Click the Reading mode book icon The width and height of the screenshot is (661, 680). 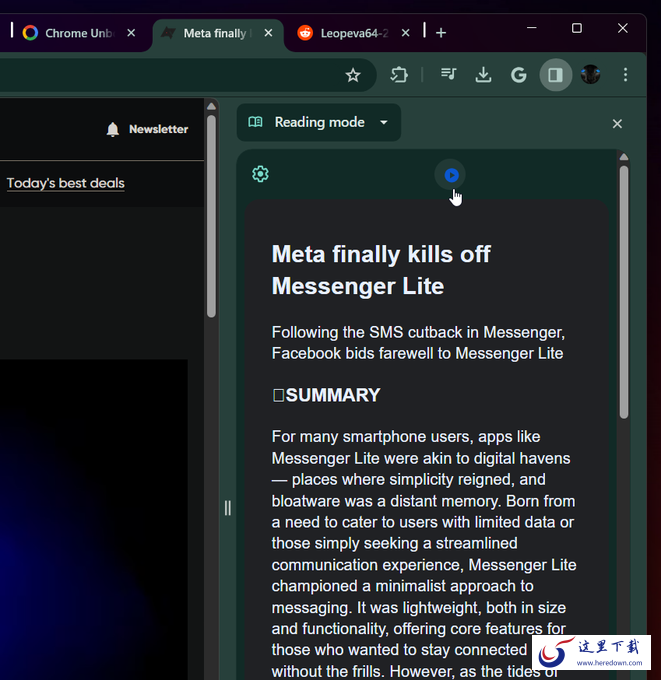pyautogui.click(x=255, y=122)
